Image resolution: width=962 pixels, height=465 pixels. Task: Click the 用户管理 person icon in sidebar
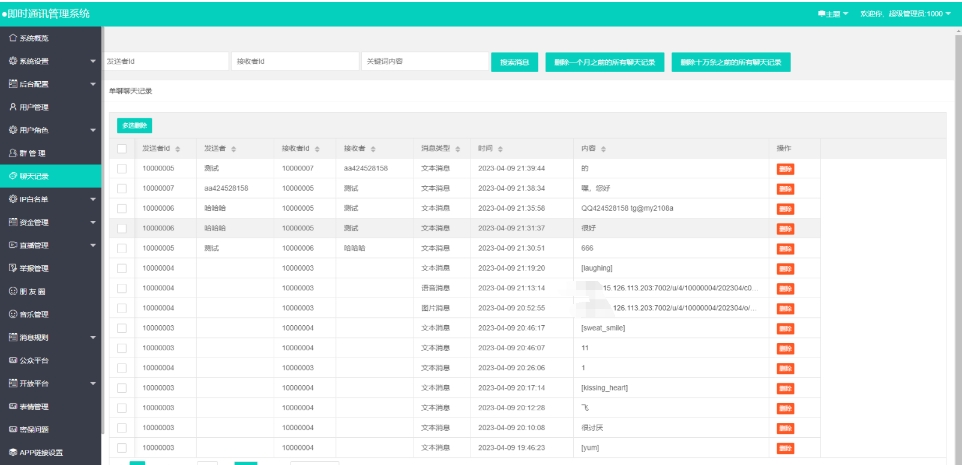click(13, 107)
